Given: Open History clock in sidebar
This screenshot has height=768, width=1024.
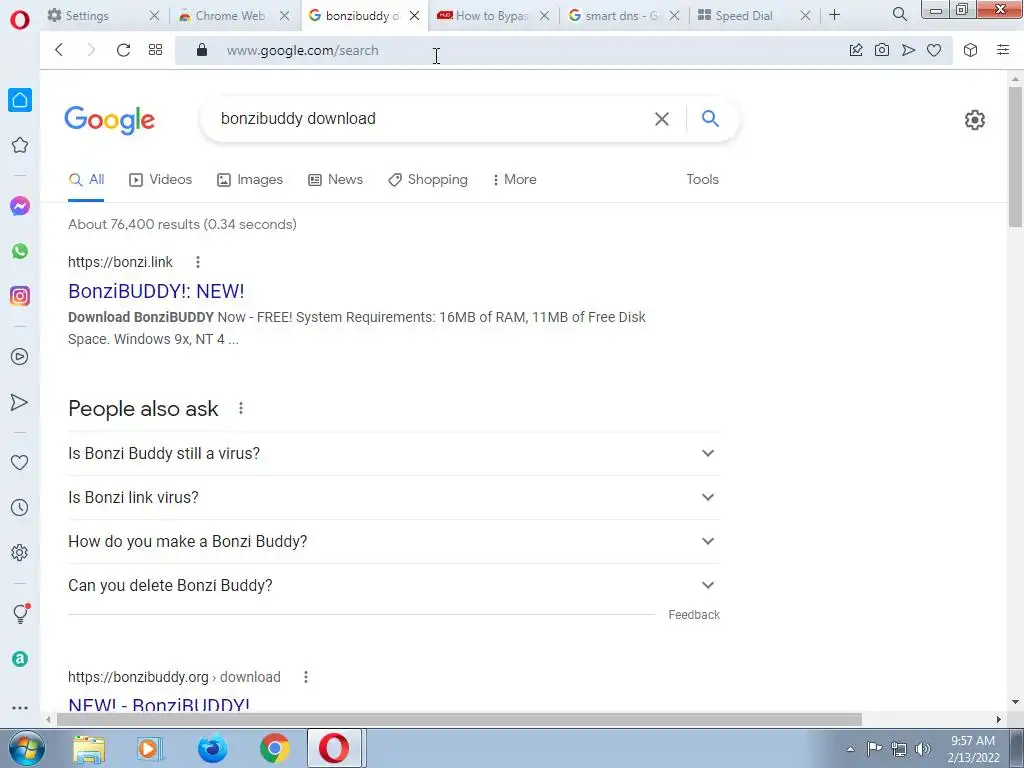Looking at the screenshot, I should [20, 507].
